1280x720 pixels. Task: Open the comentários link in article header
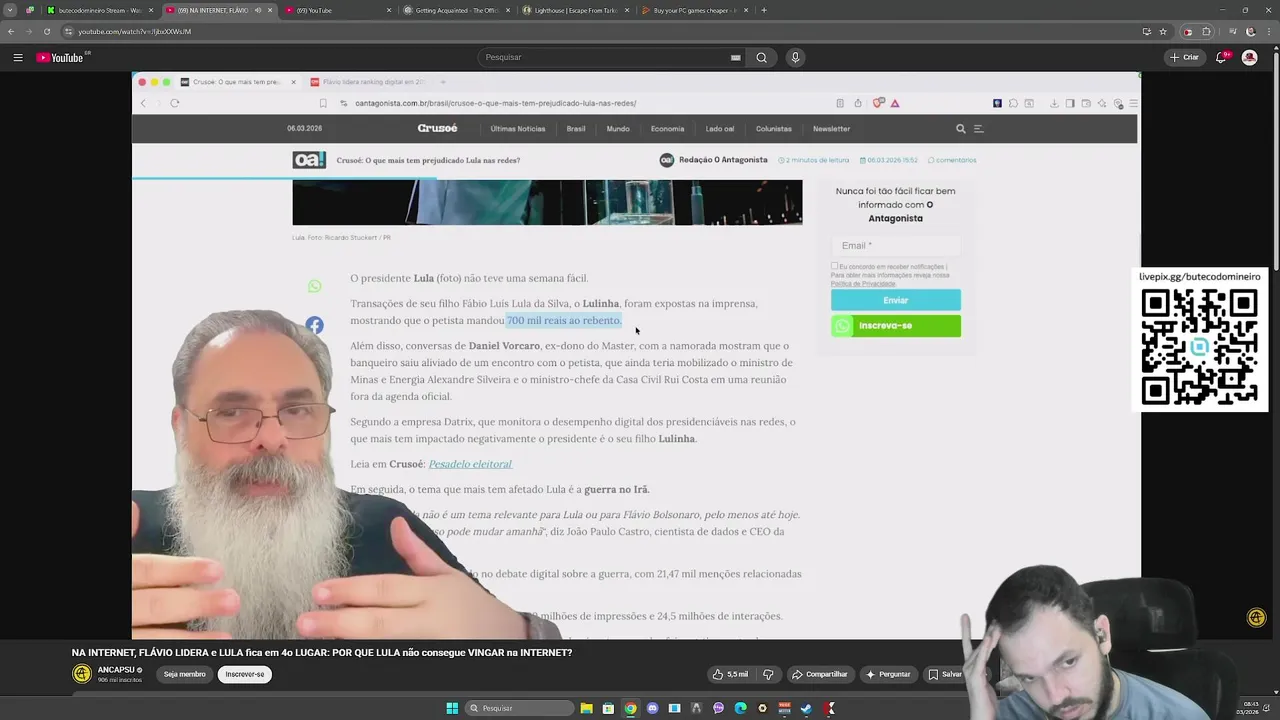[952, 160]
